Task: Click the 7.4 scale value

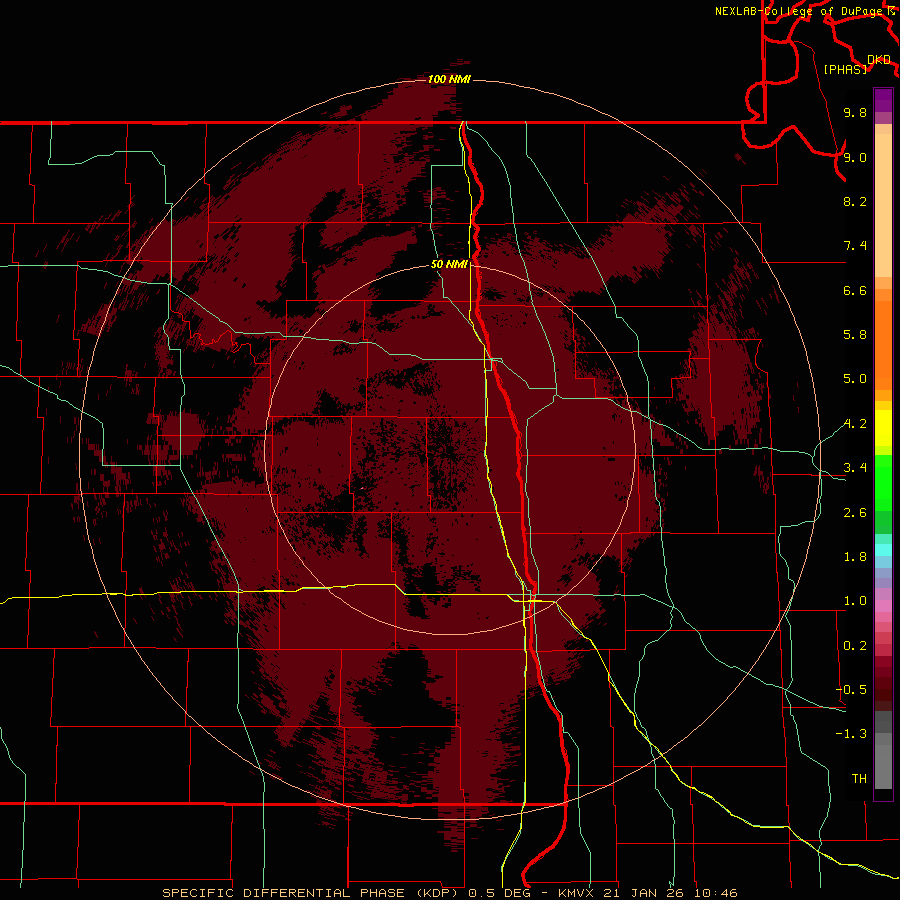Action: pyautogui.click(x=855, y=246)
